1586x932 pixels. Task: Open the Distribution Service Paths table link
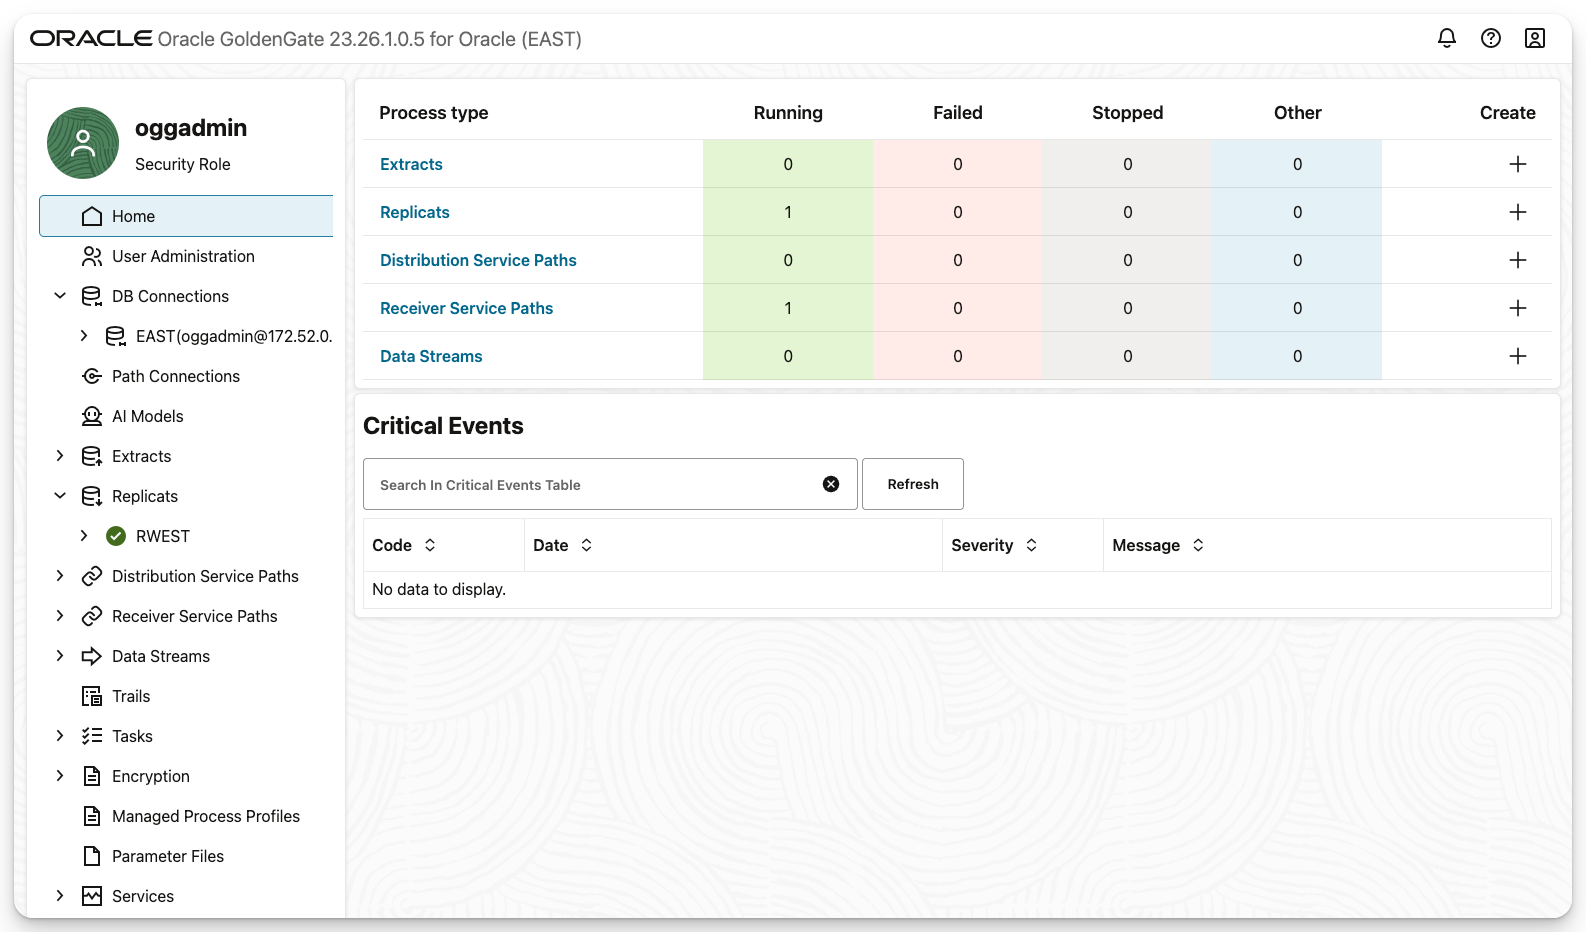478,260
